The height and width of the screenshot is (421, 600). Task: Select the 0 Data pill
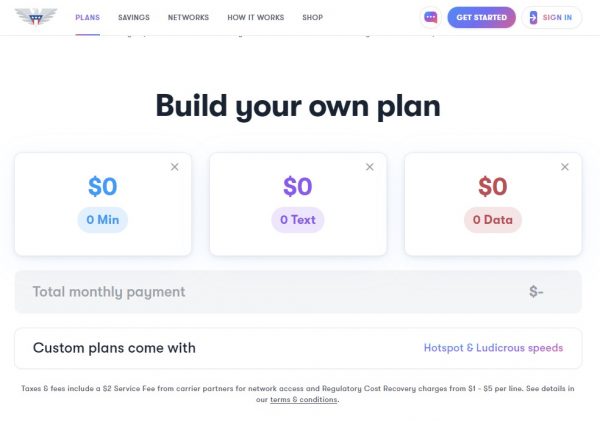493,219
